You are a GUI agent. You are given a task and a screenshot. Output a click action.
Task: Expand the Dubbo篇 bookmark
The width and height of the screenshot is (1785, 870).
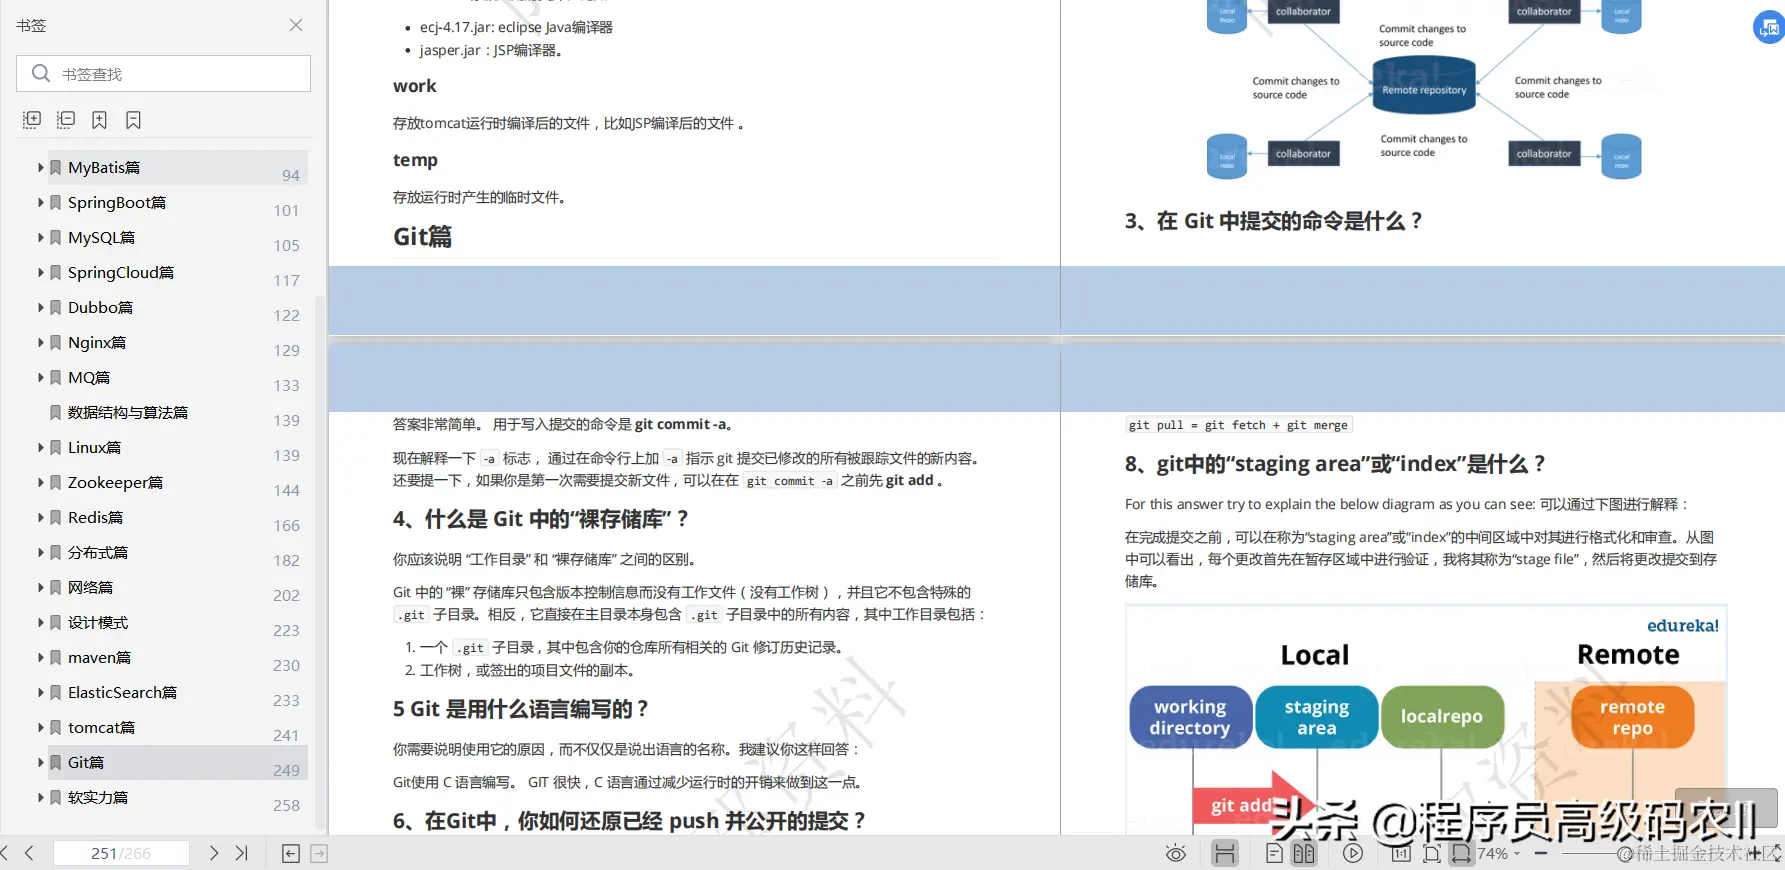(x=40, y=307)
